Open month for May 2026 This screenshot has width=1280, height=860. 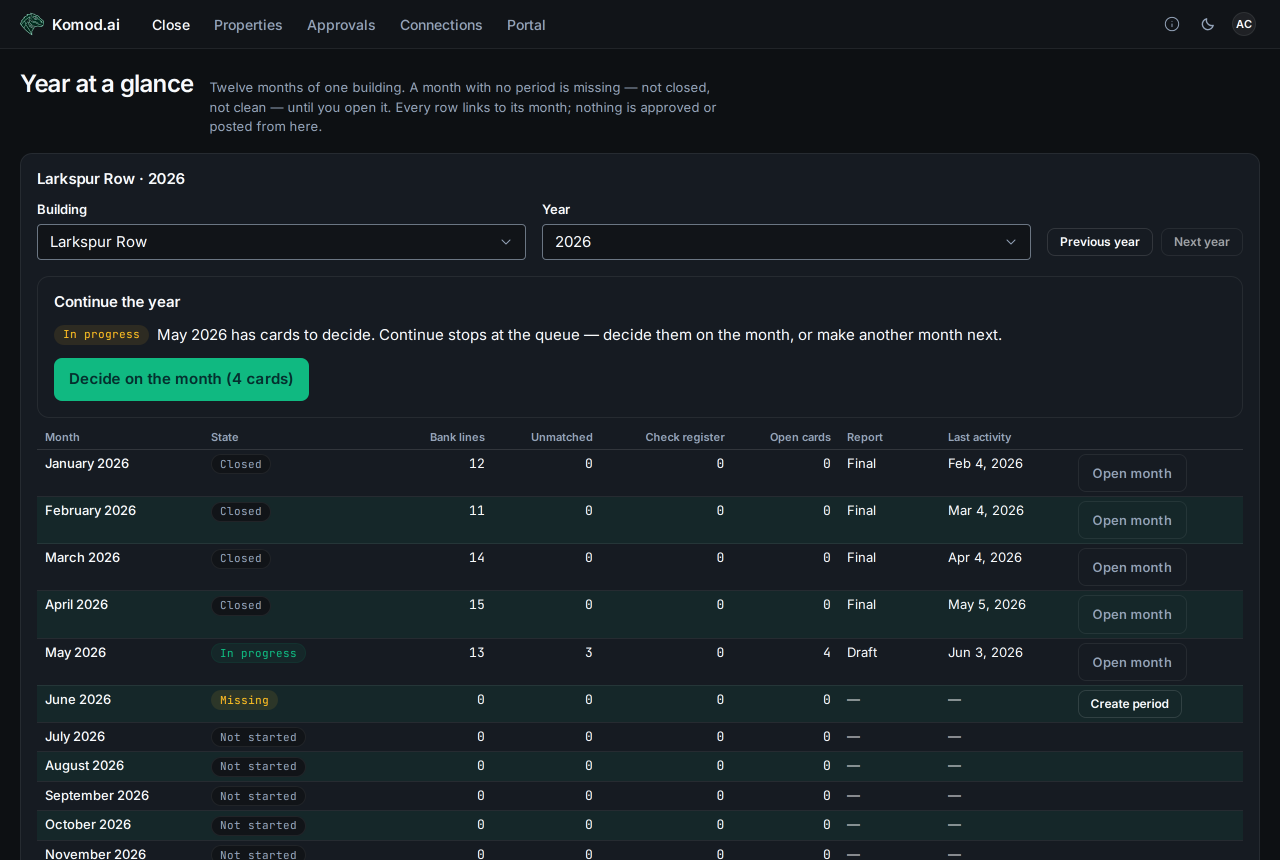tap(1132, 662)
